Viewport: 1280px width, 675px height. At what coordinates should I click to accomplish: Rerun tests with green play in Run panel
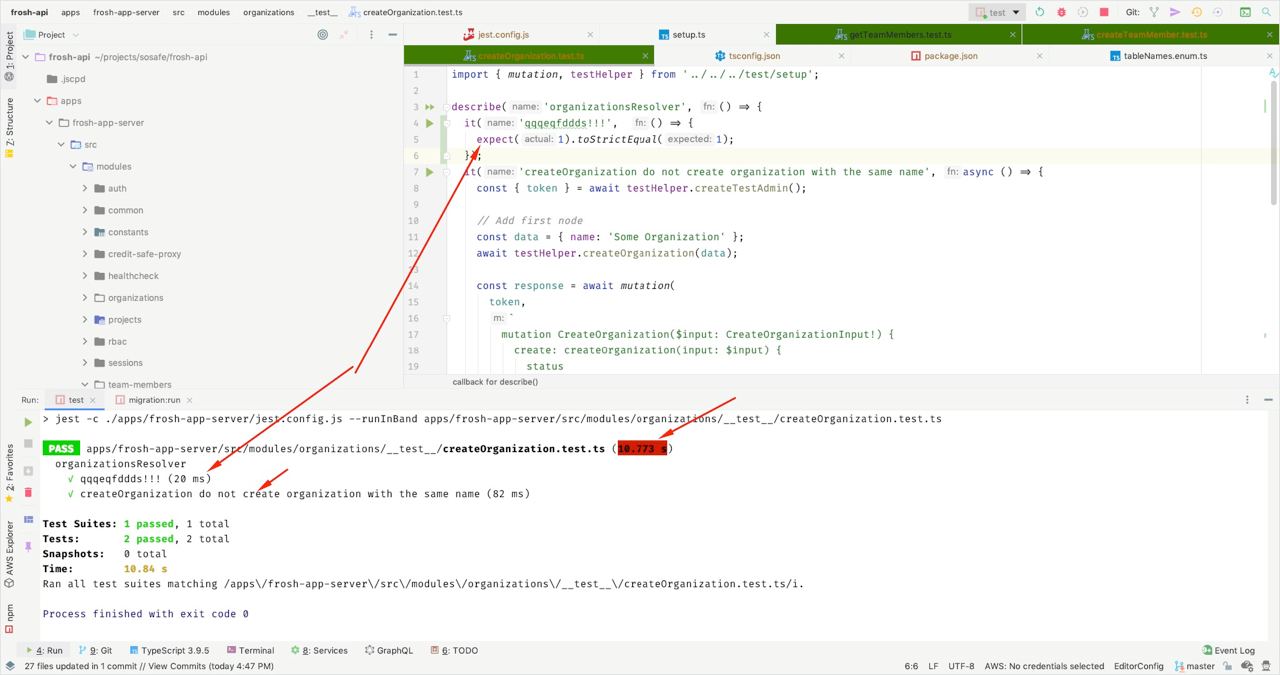[x=28, y=422]
